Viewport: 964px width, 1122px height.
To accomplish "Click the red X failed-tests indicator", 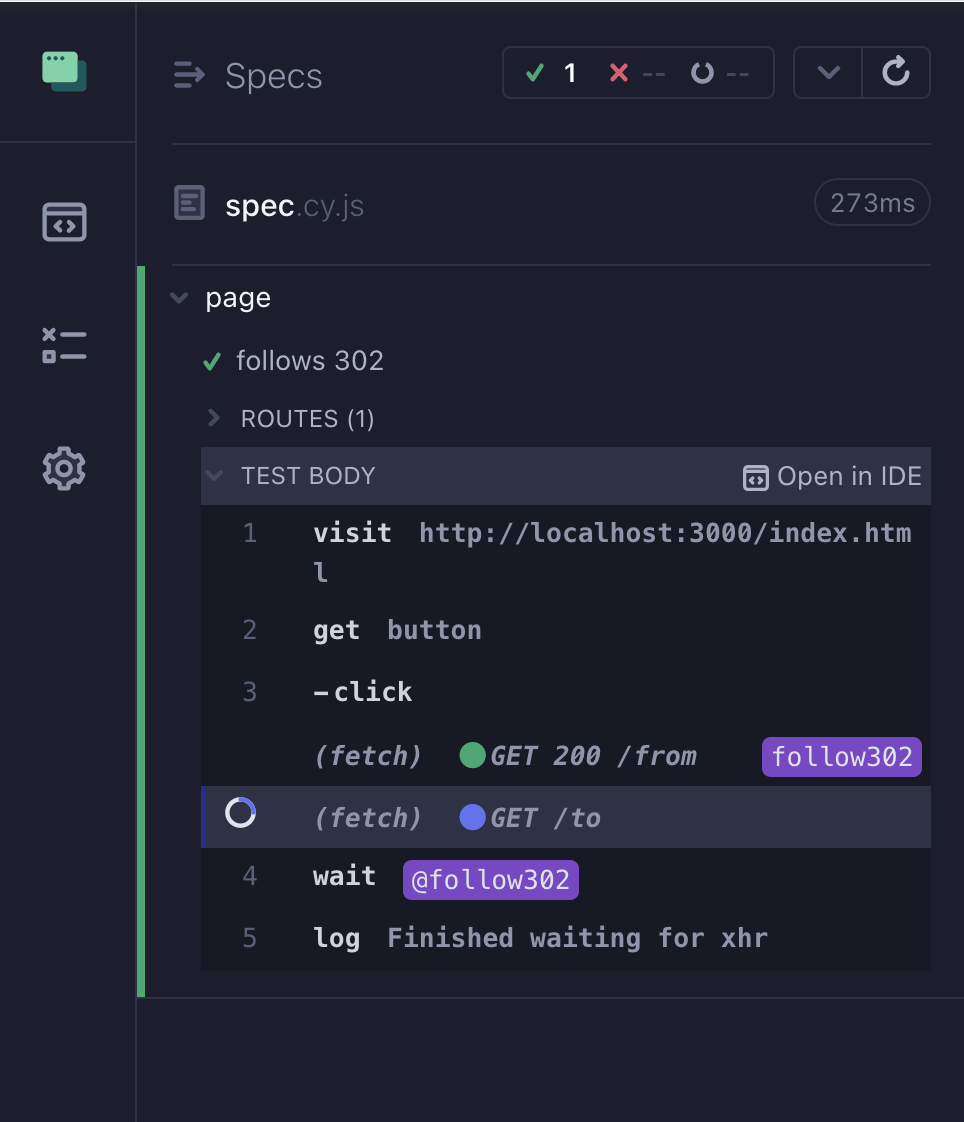I will click(619, 72).
